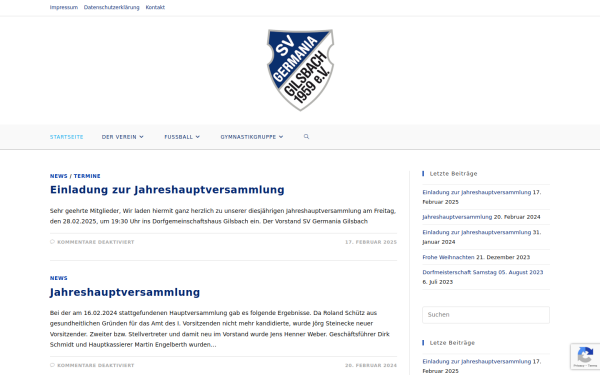This screenshot has height=375, width=600.
Task: Open Jahreshauptversammlung post title
Action: coord(125,292)
